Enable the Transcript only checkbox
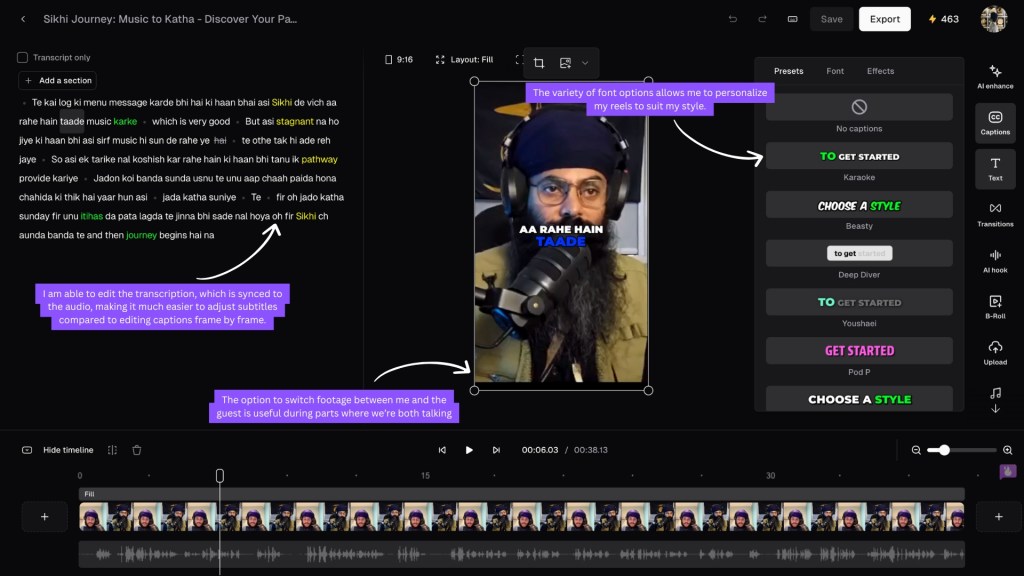The image size is (1024, 576). [23, 58]
